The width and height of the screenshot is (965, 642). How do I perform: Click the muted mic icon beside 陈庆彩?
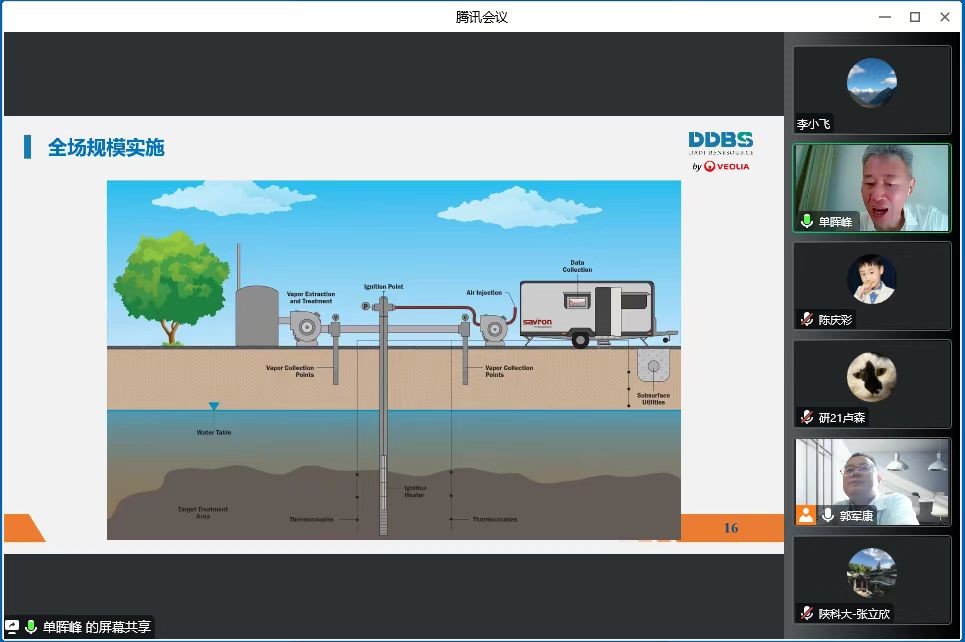807,320
